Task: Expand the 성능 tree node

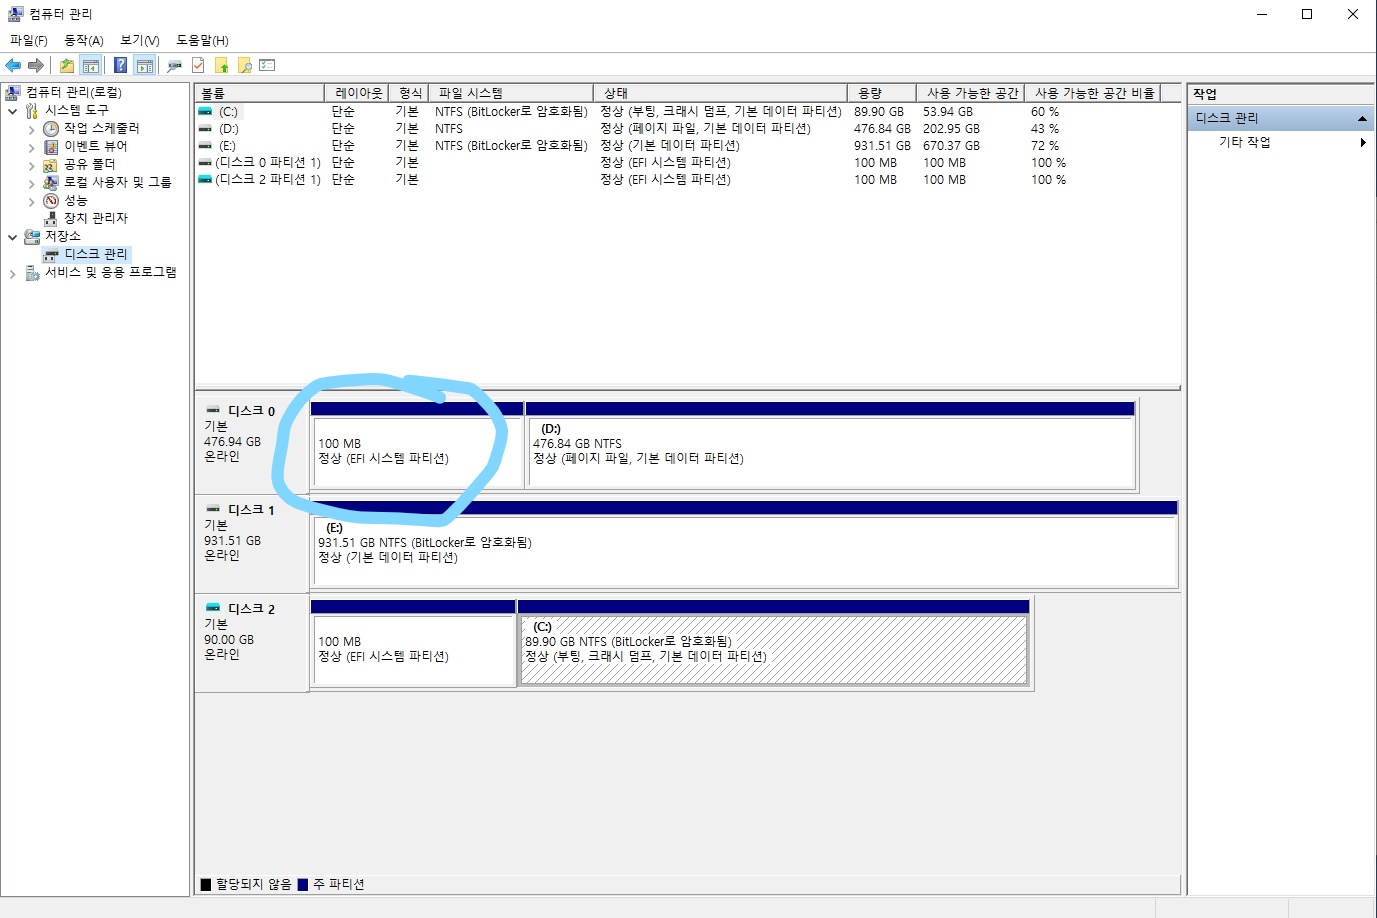Action: 31,202
